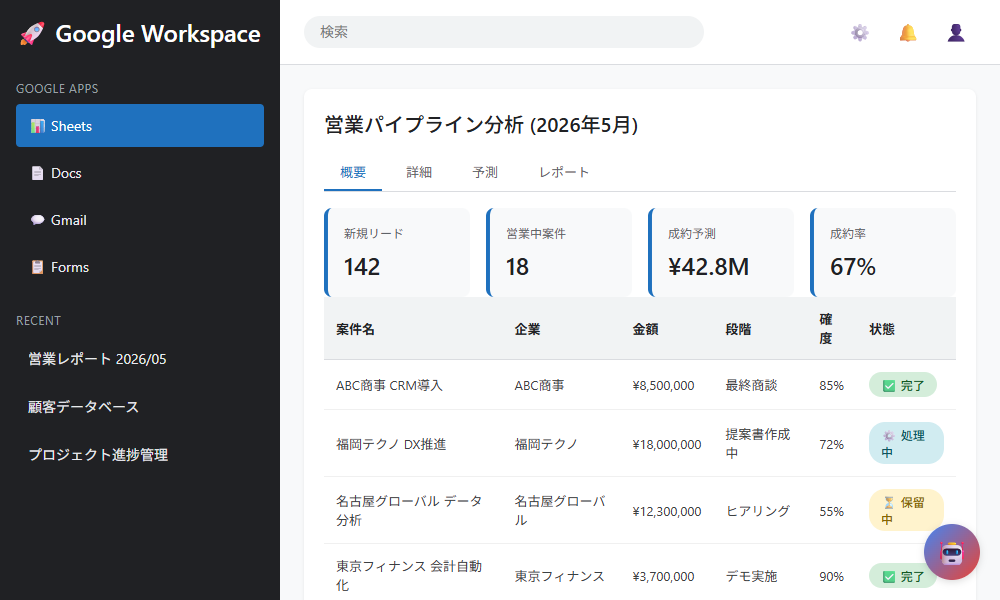Image resolution: width=1000 pixels, height=600 pixels.
Task: Click the hourglass icon in 保留中 badge
Action: 888,503
